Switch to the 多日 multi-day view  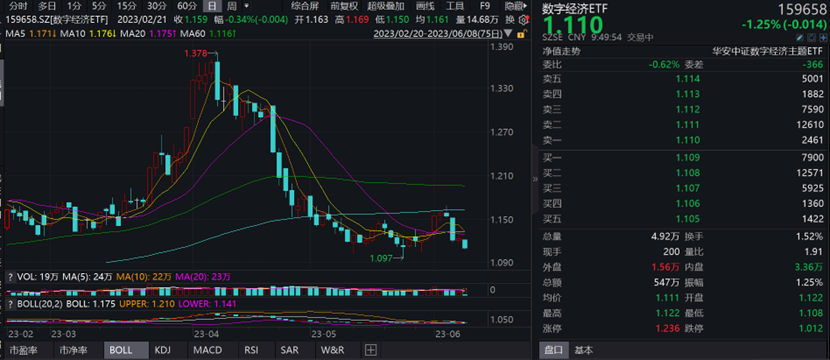tap(47, 6)
